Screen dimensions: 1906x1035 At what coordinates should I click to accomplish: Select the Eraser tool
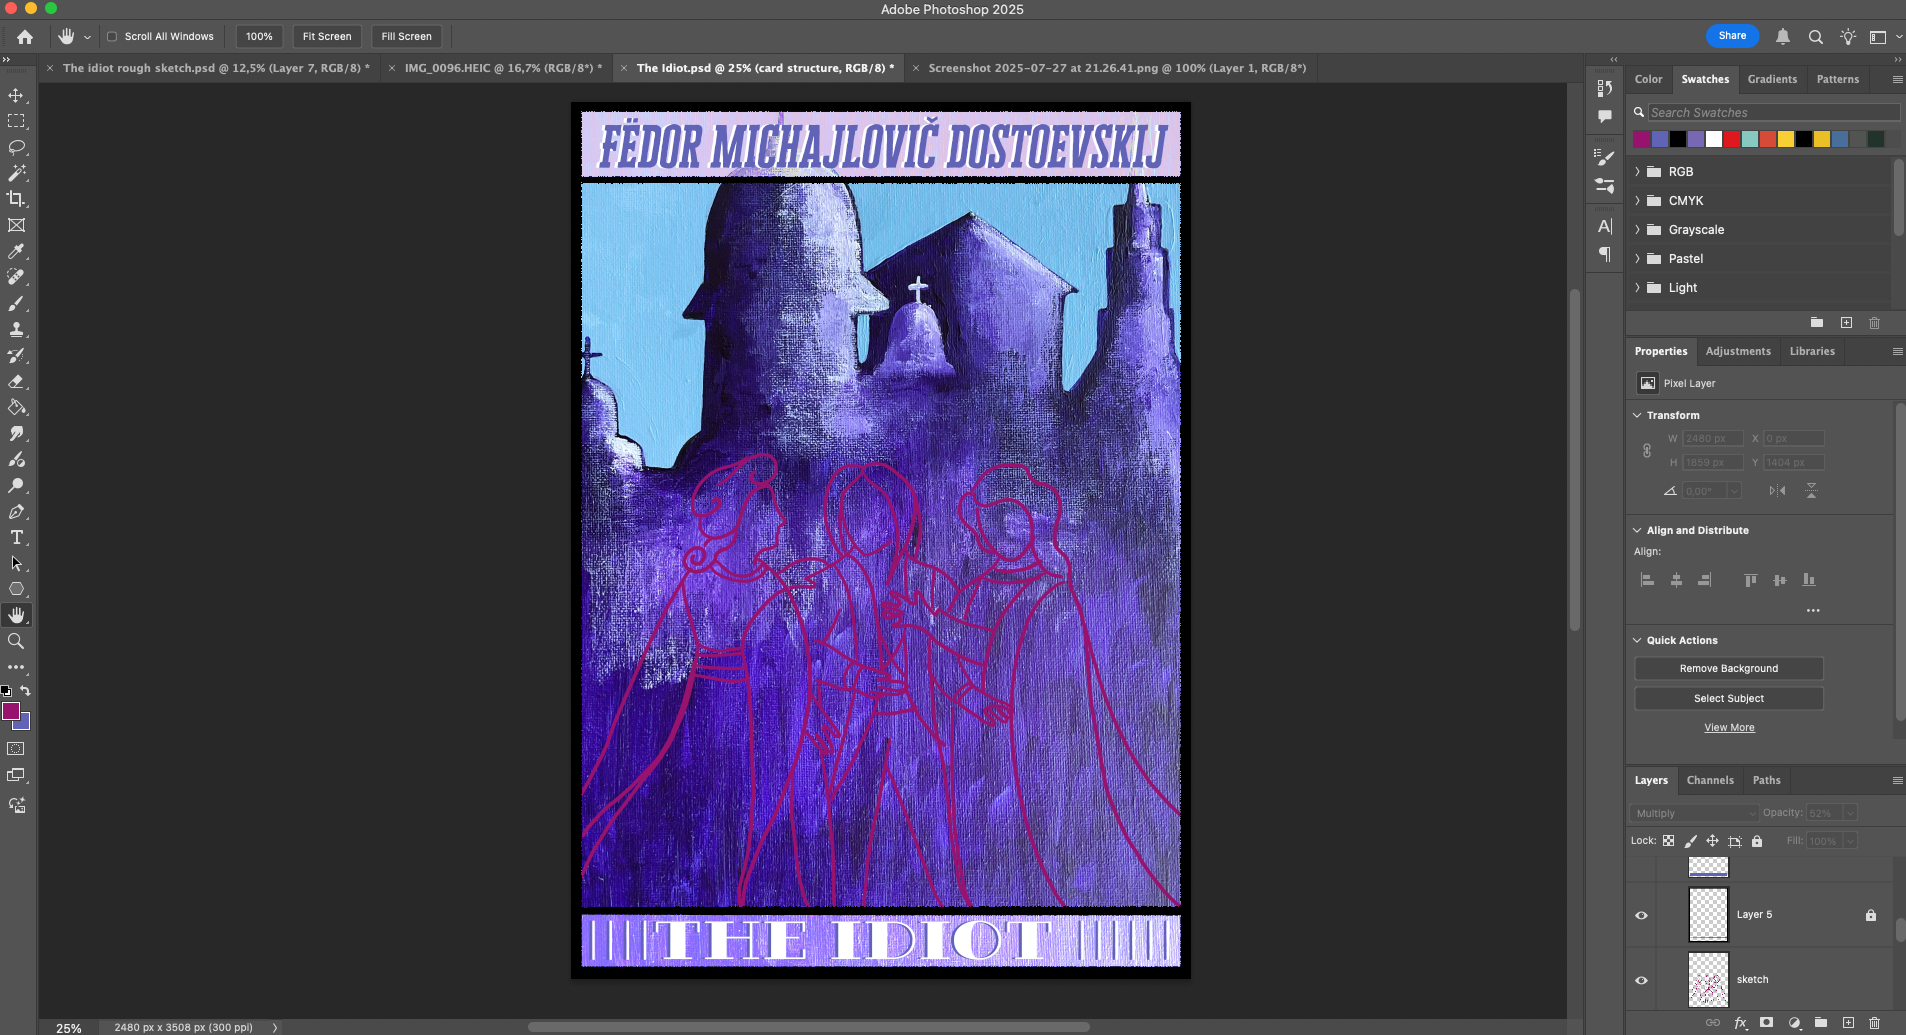click(16, 381)
